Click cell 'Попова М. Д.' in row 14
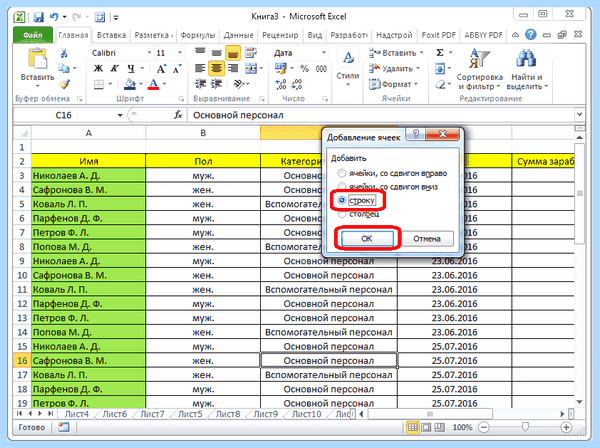Image resolution: width=600 pixels, height=448 pixels. point(88,332)
